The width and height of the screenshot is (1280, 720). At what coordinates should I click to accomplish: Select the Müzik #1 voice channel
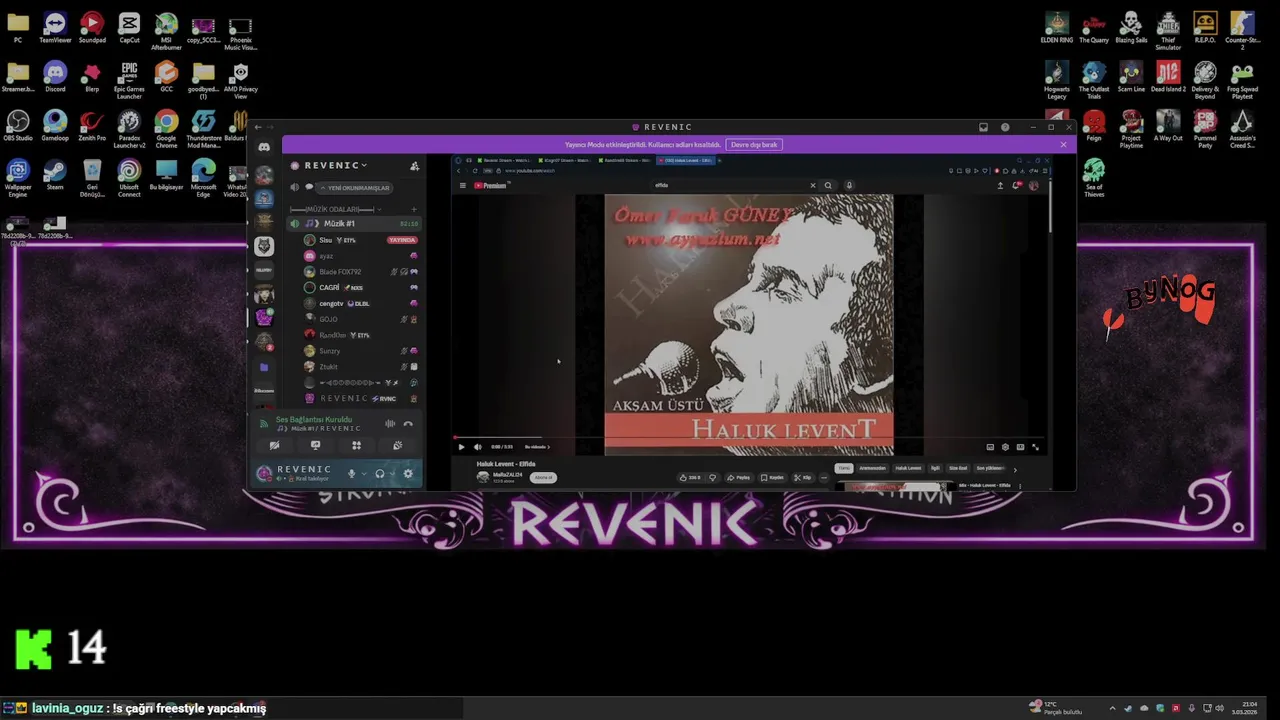pos(355,224)
